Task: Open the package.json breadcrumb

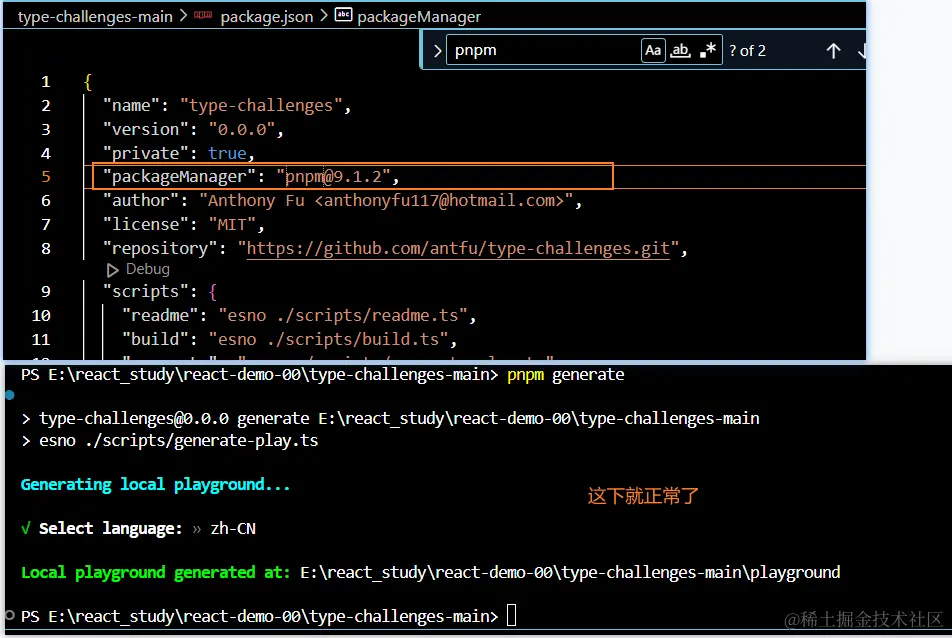Action: pos(267,16)
